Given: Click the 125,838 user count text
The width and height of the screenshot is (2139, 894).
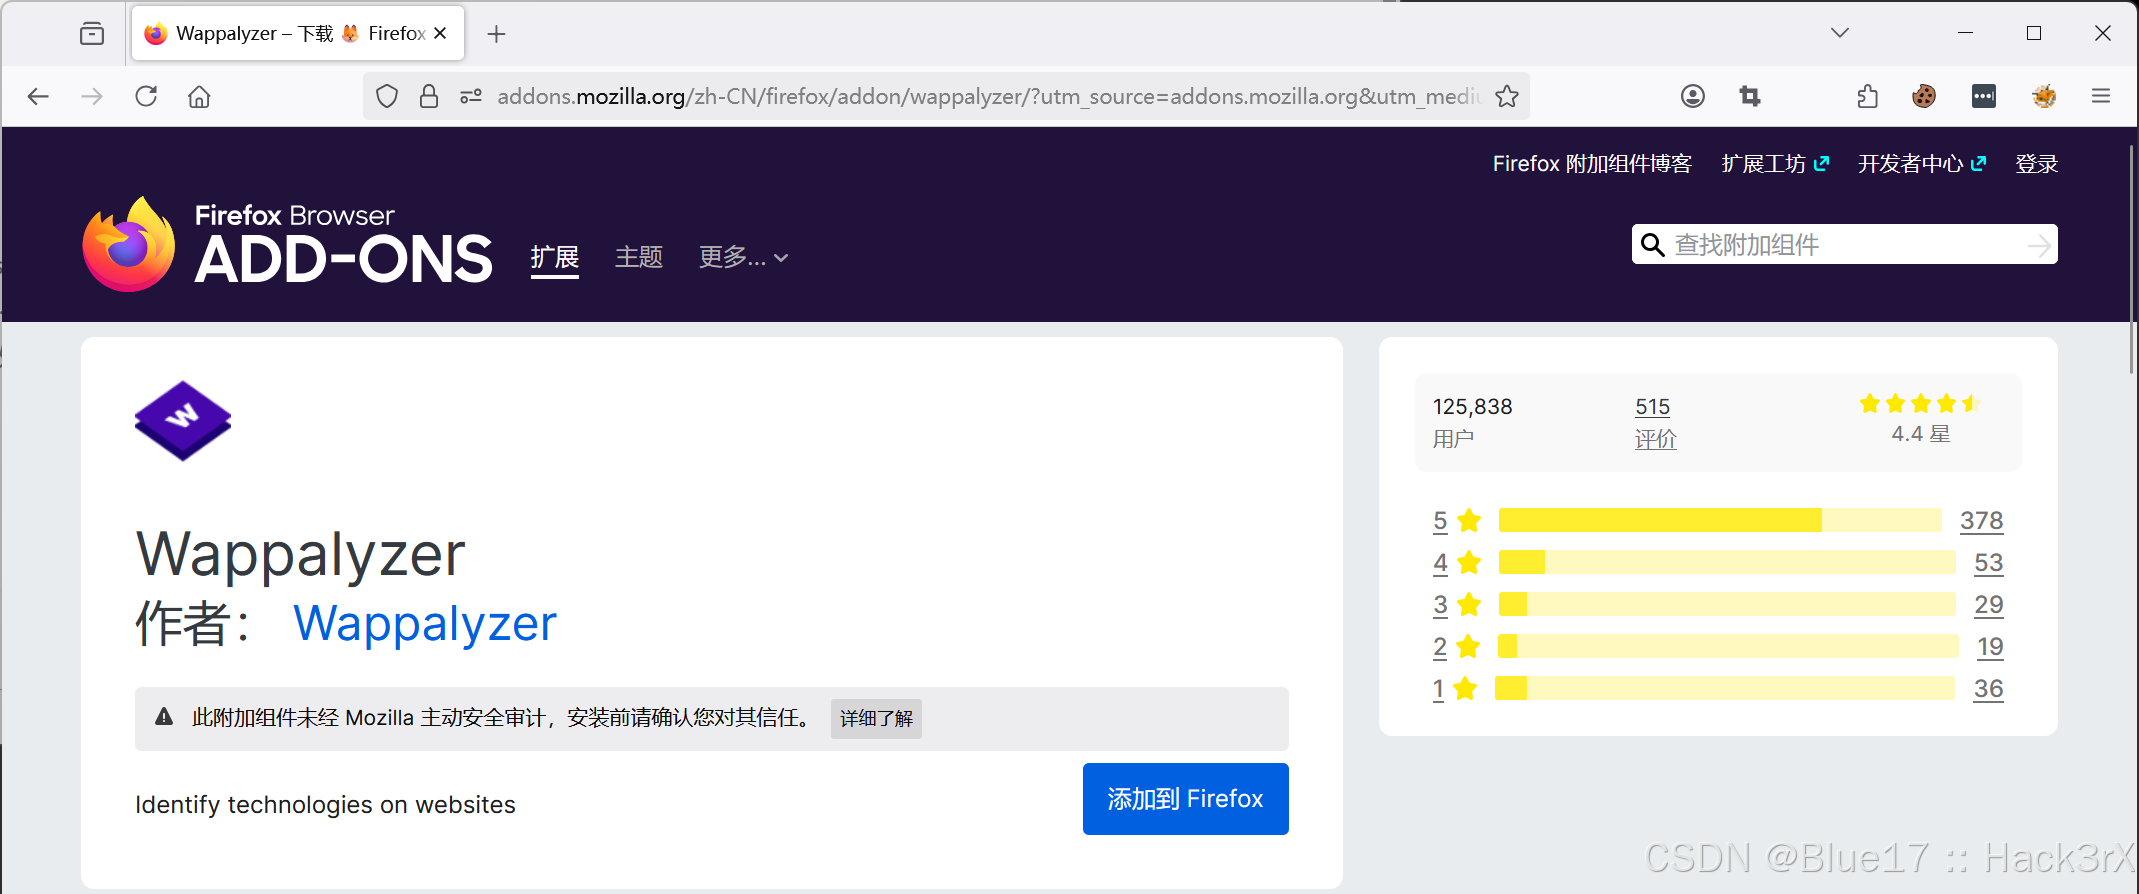Looking at the screenshot, I should (x=1472, y=407).
